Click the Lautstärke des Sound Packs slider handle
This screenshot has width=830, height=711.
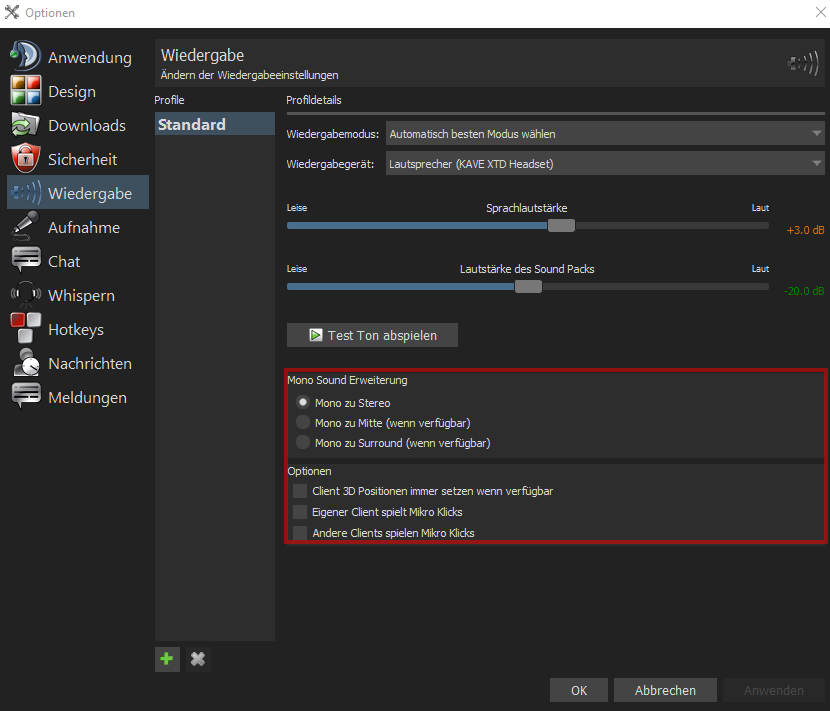pyautogui.click(x=528, y=286)
